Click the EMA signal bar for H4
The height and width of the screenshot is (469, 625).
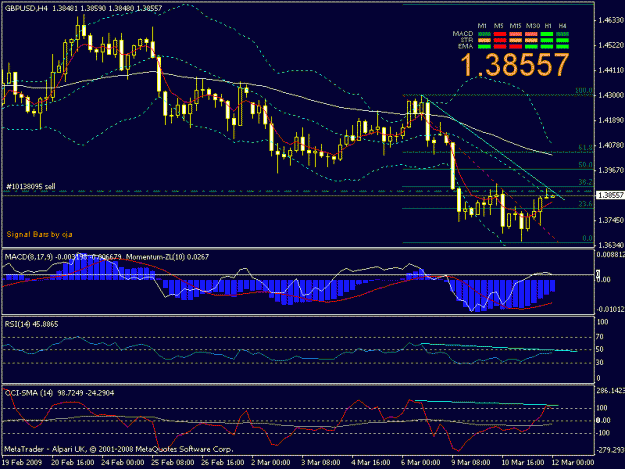pos(562,47)
